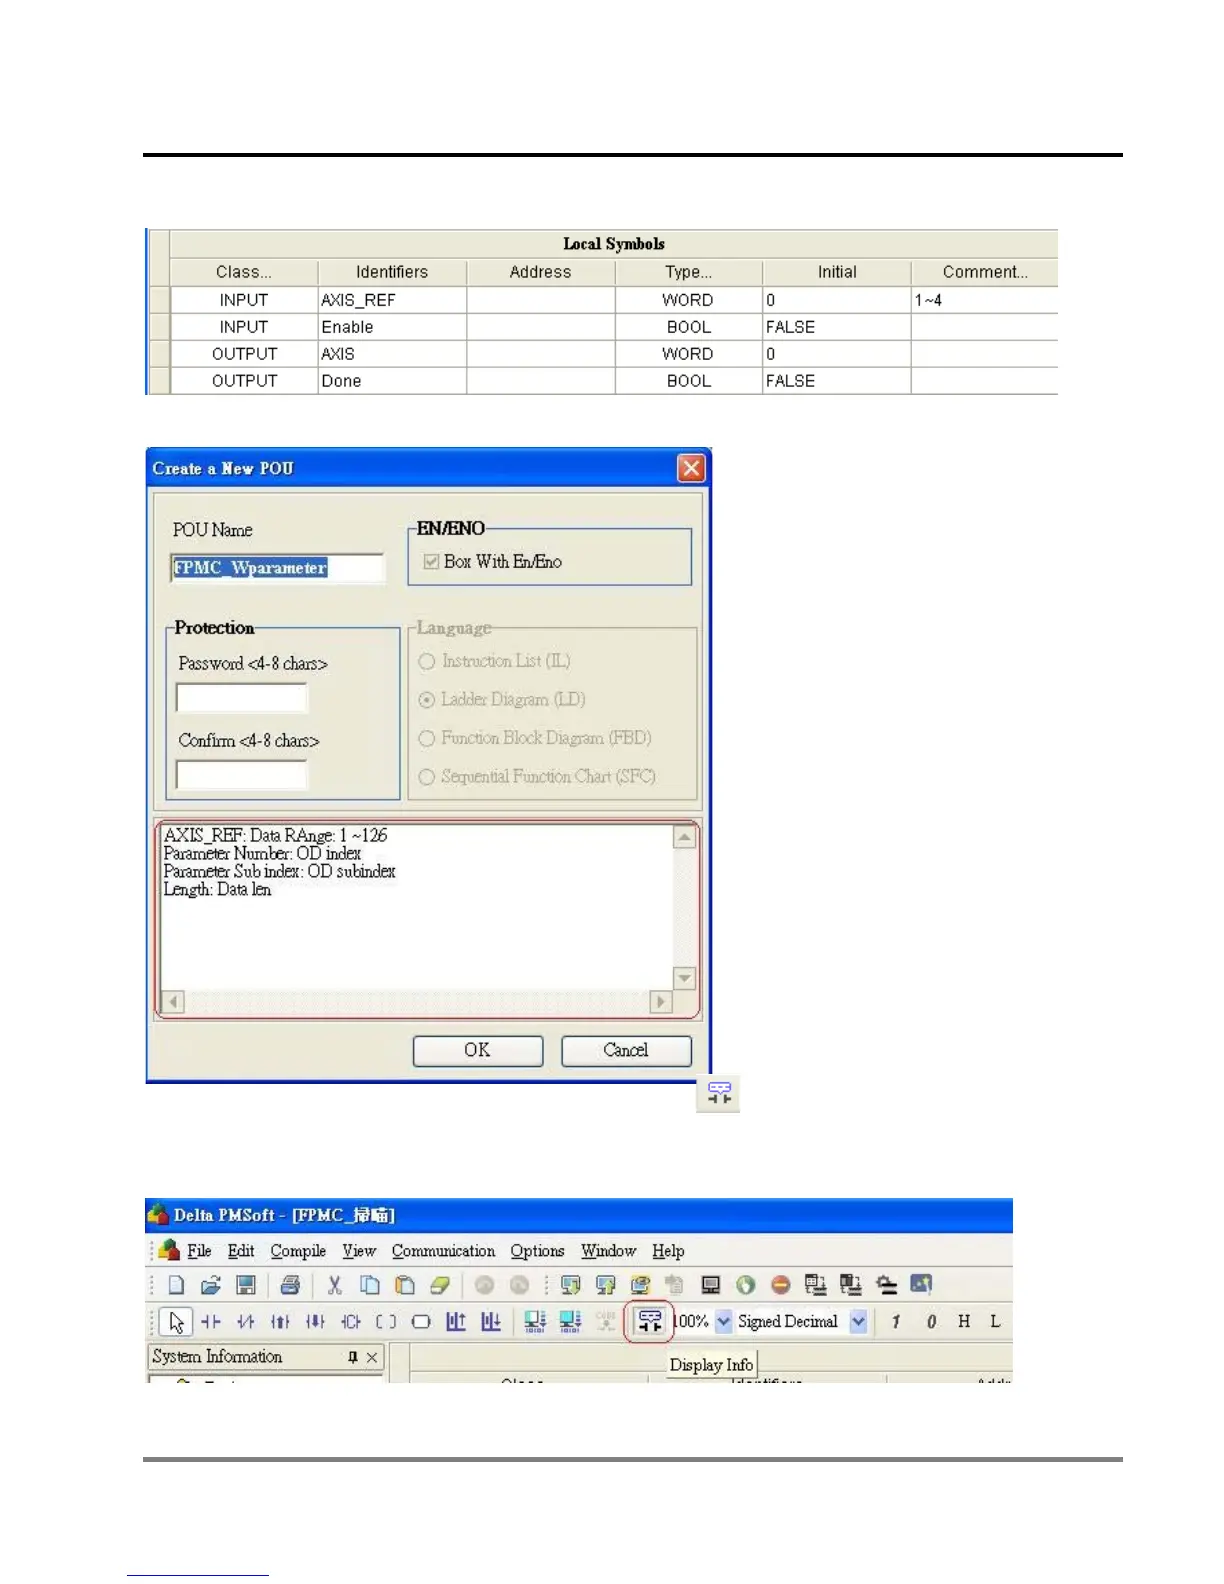Open the Options menu
The width and height of the screenshot is (1224, 1584).
pyautogui.click(x=537, y=1251)
